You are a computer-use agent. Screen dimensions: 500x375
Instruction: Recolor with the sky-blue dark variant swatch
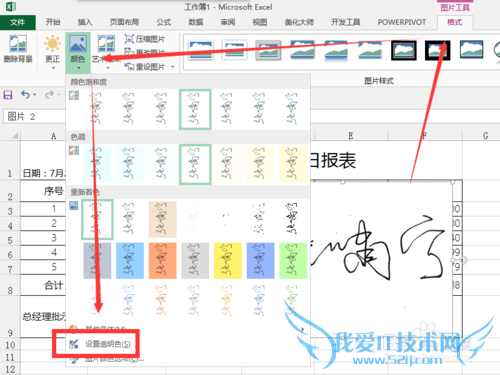(130, 260)
